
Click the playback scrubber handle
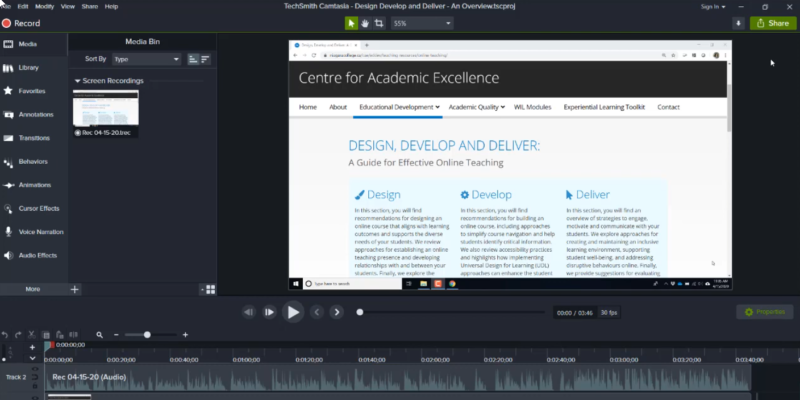click(360, 312)
